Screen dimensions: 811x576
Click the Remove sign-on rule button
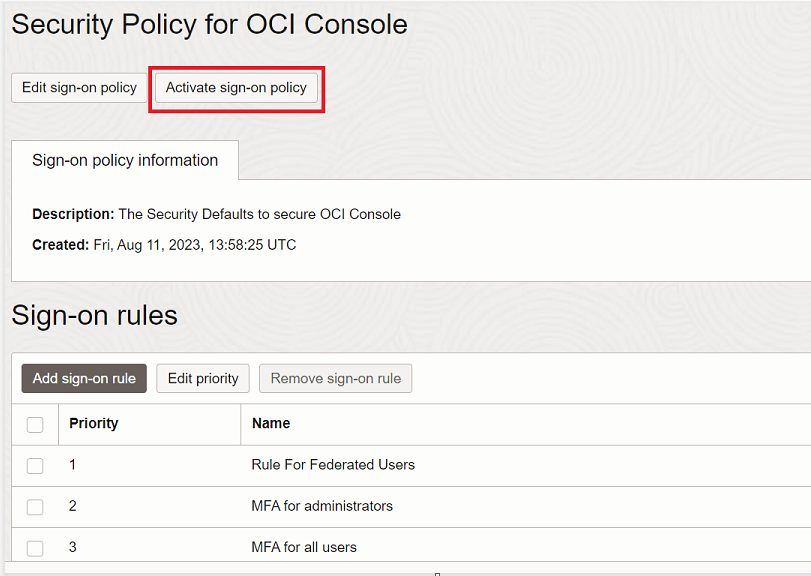[x=335, y=378]
